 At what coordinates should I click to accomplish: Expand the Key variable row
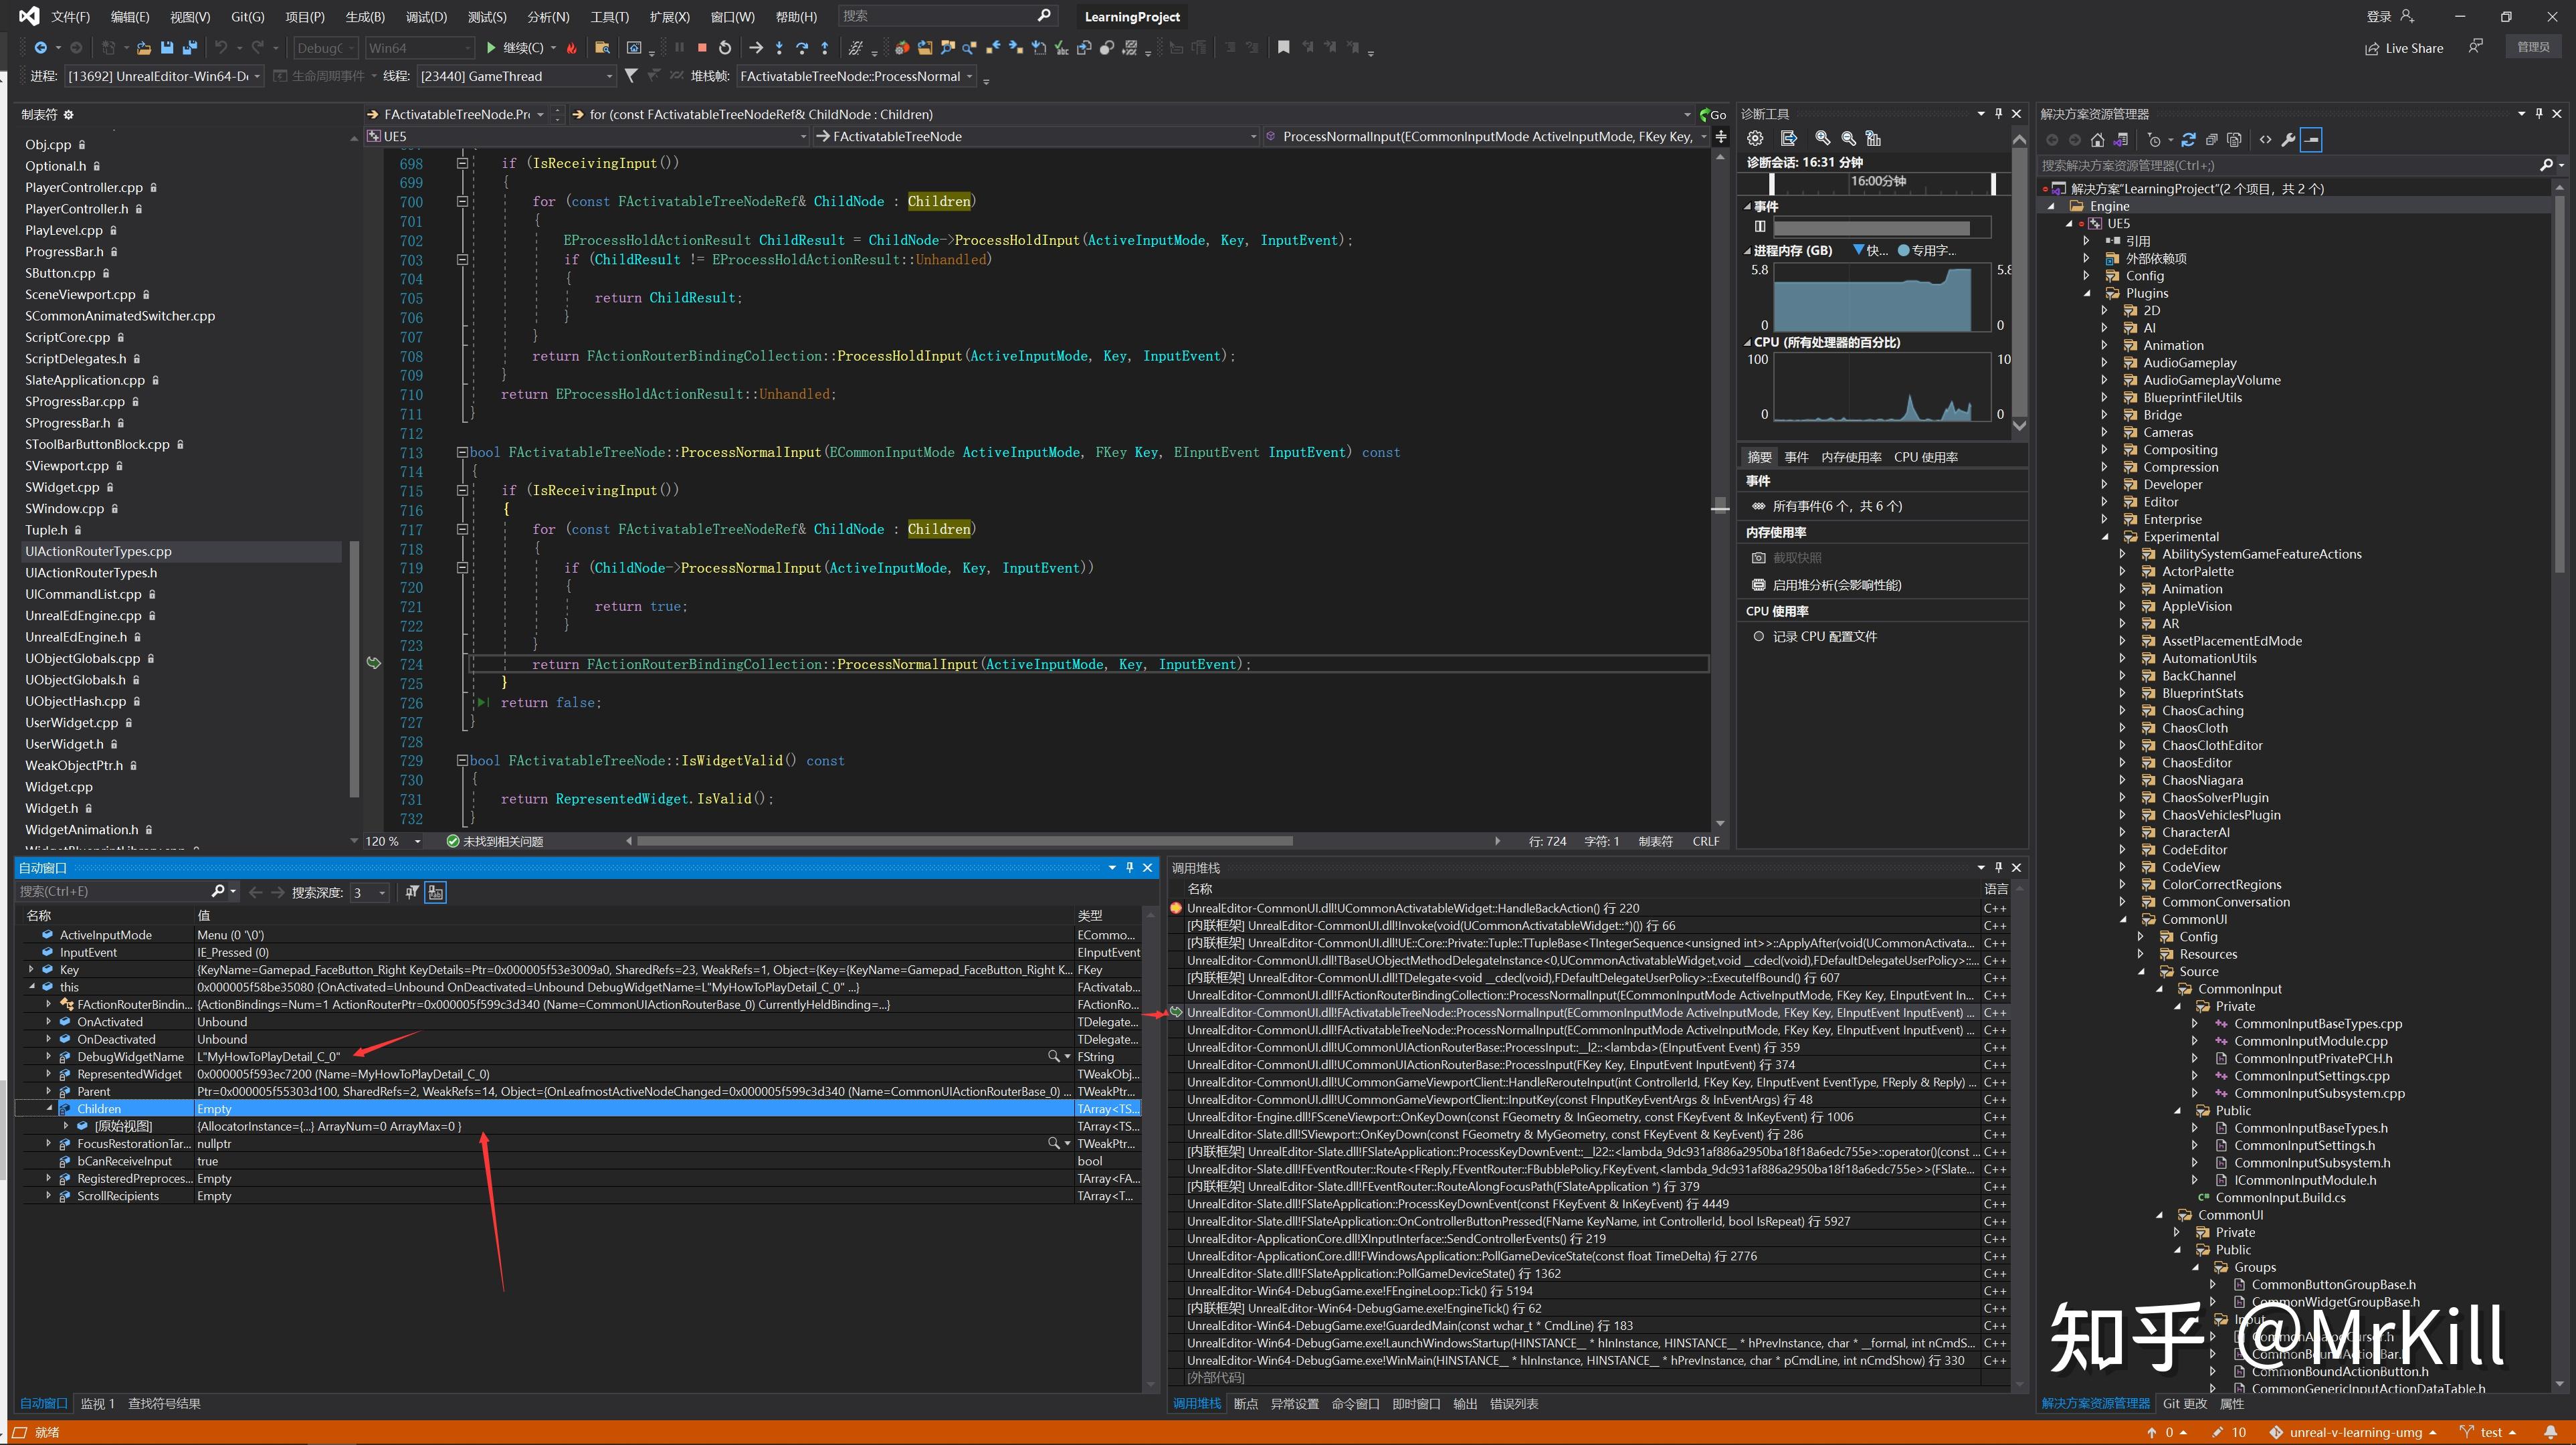coord(31,969)
